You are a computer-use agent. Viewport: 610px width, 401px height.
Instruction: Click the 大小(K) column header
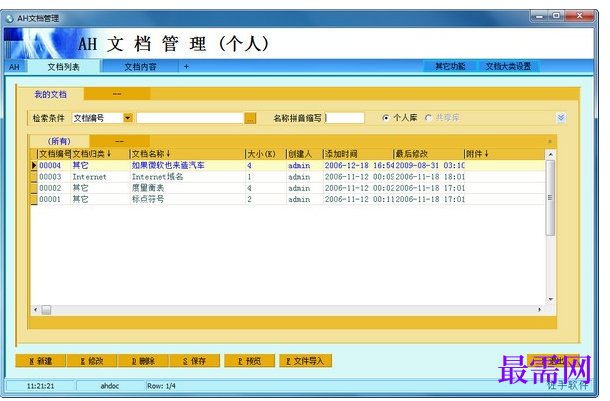point(266,154)
